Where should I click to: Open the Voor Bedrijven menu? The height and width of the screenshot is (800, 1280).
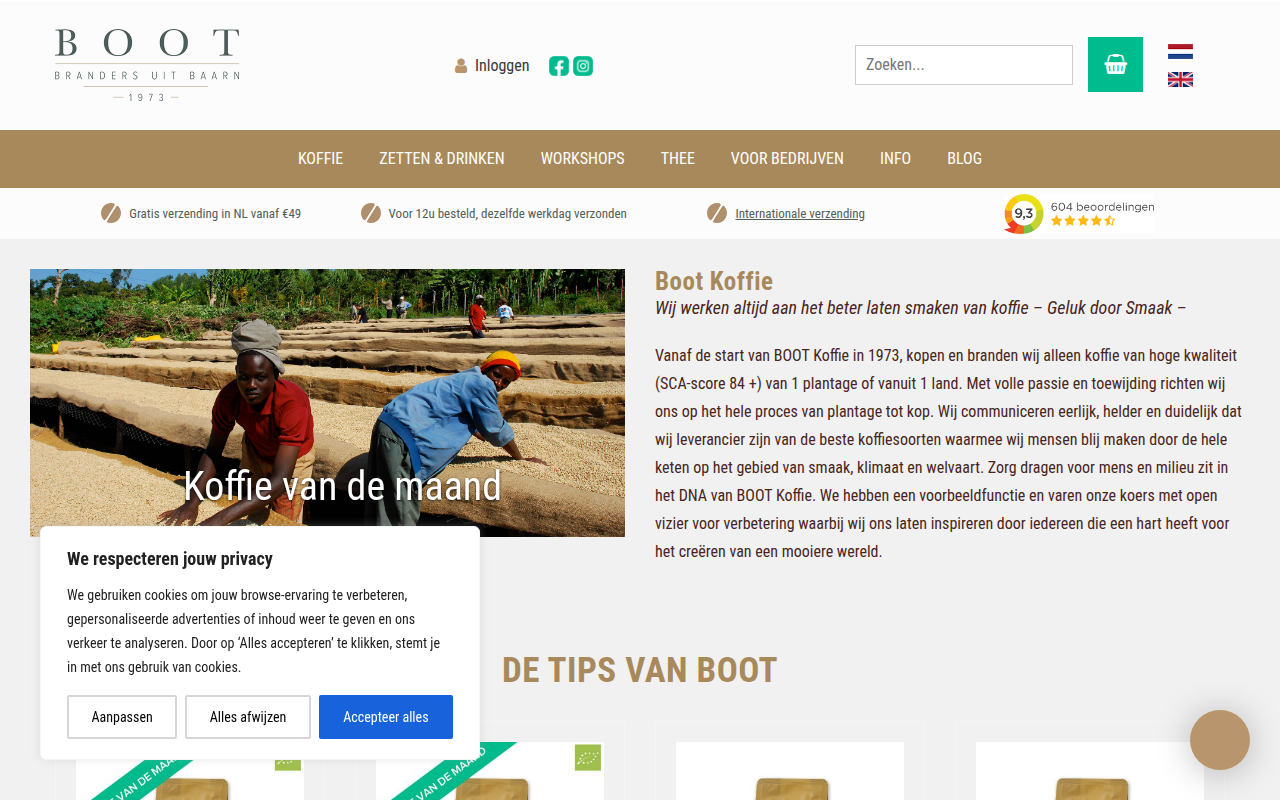click(787, 158)
